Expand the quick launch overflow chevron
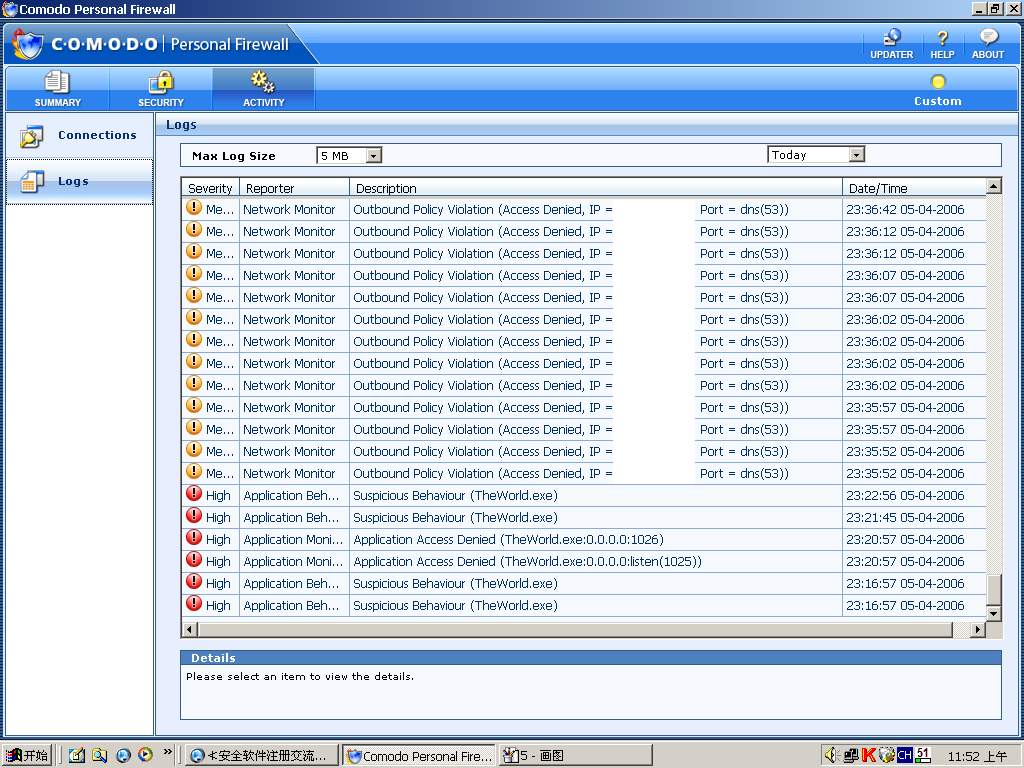This screenshot has width=1024, height=768. 168,752
